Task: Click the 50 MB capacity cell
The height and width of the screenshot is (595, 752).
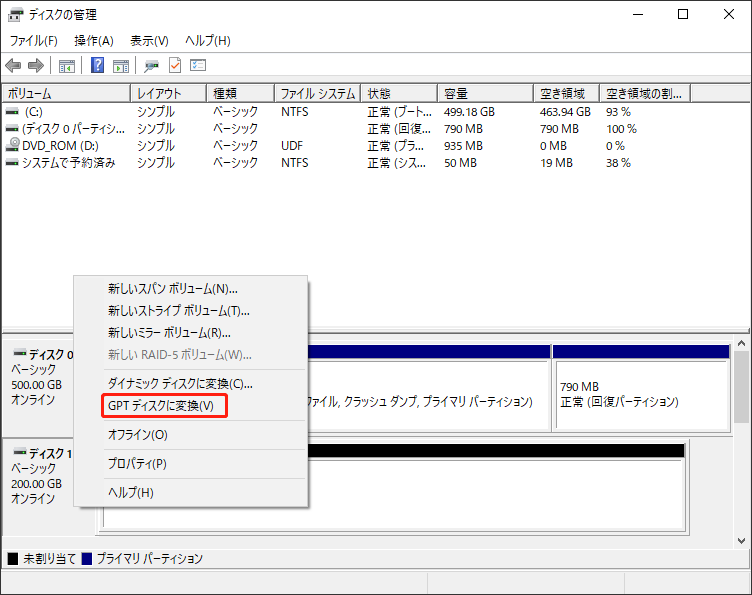Action: pos(460,163)
